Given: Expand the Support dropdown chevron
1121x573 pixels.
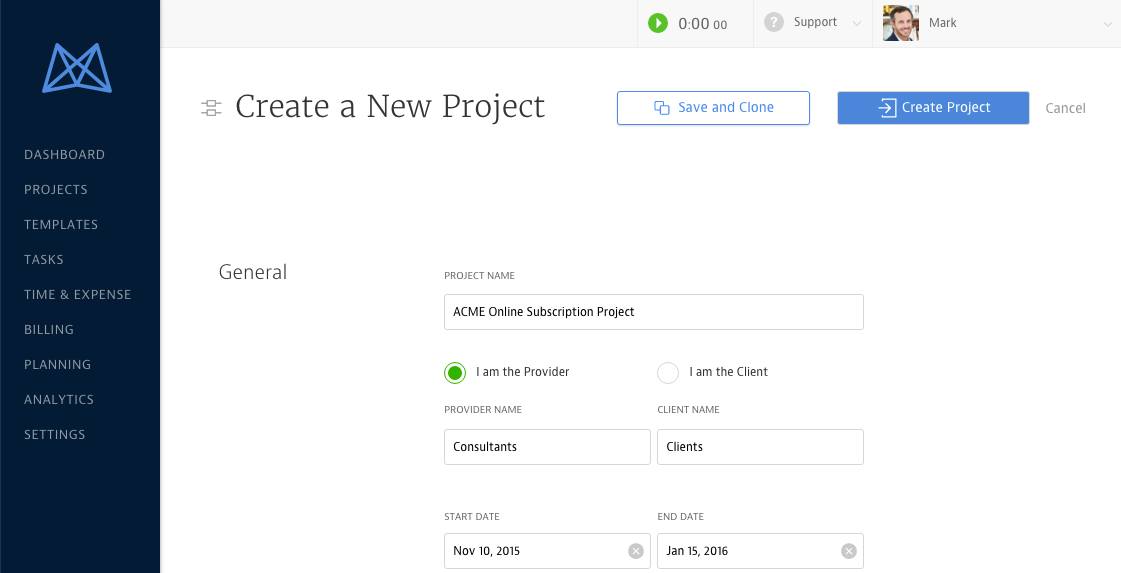Looking at the screenshot, I should pos(857,23).
